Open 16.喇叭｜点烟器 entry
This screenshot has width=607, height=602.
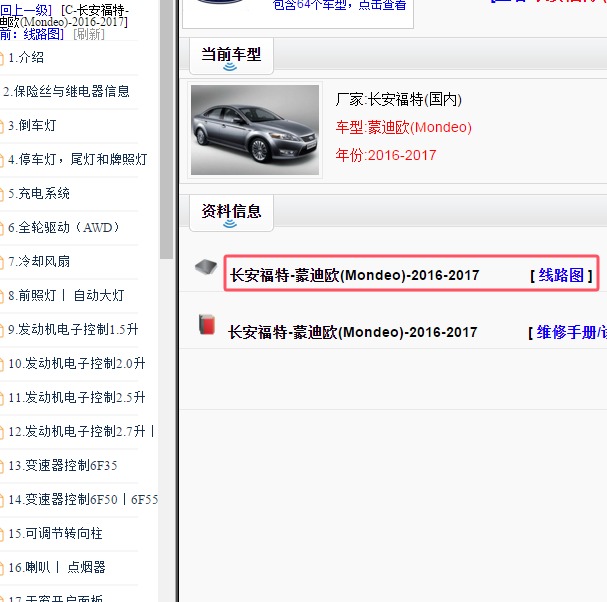[57, 568]
